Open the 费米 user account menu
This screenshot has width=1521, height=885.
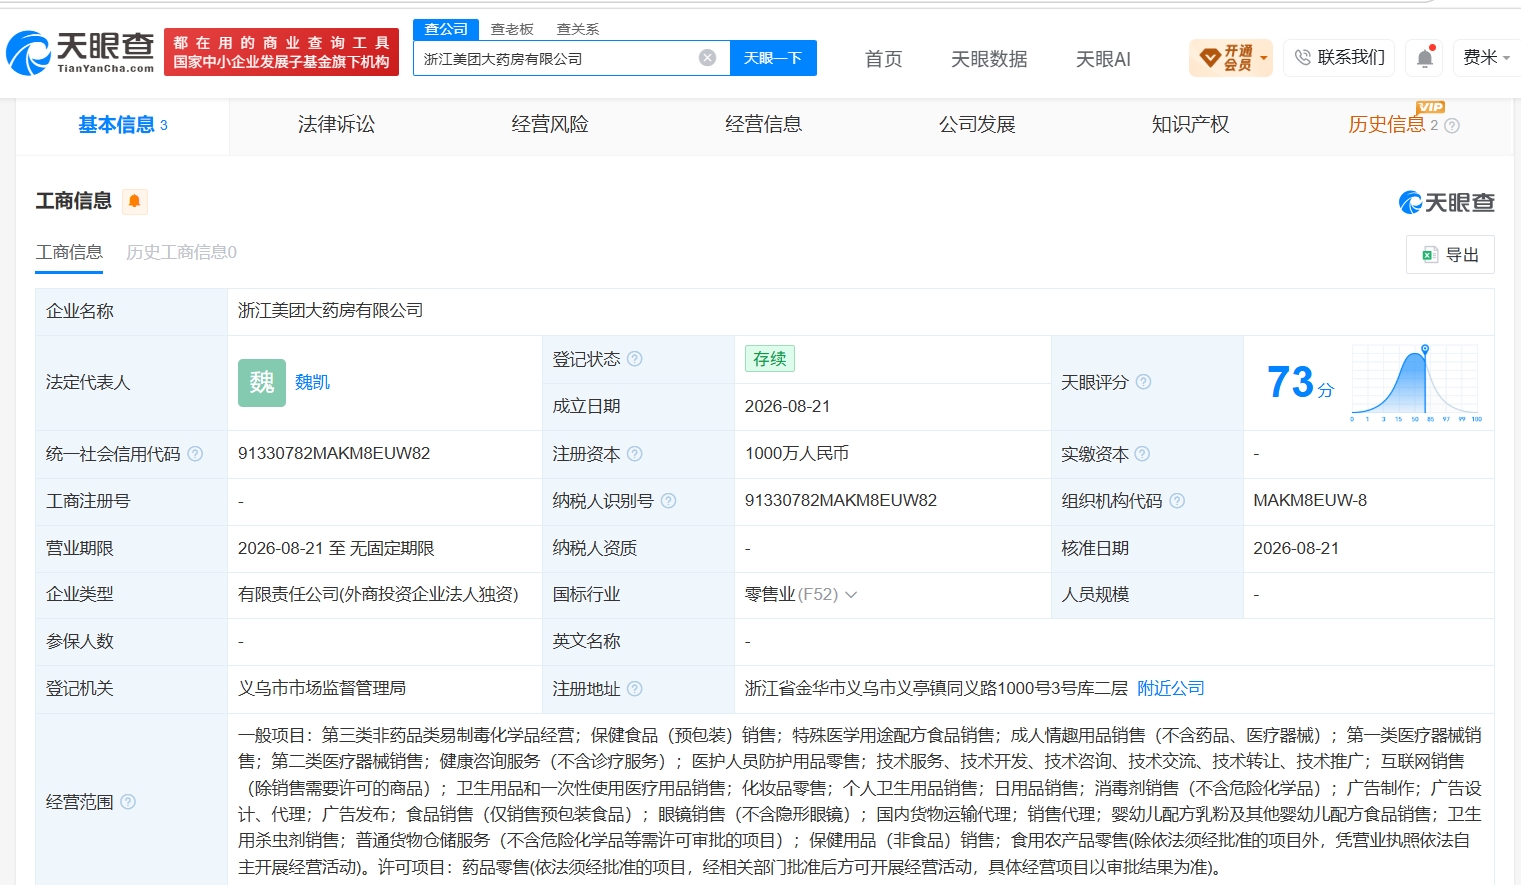(x=1486, y=58)
